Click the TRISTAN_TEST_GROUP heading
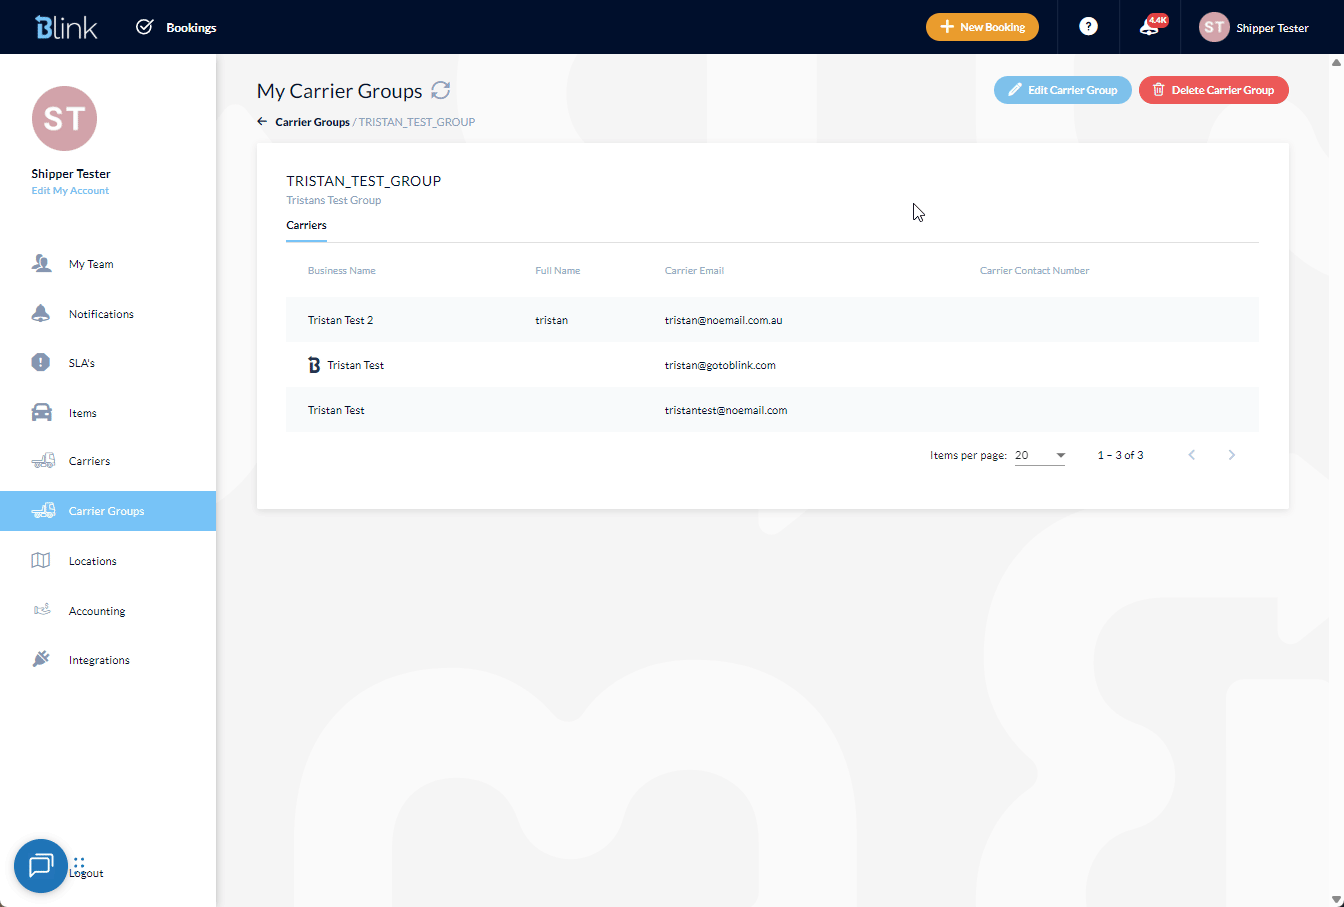Viewport: 1344px width, 907px height. tap(364, 181)
